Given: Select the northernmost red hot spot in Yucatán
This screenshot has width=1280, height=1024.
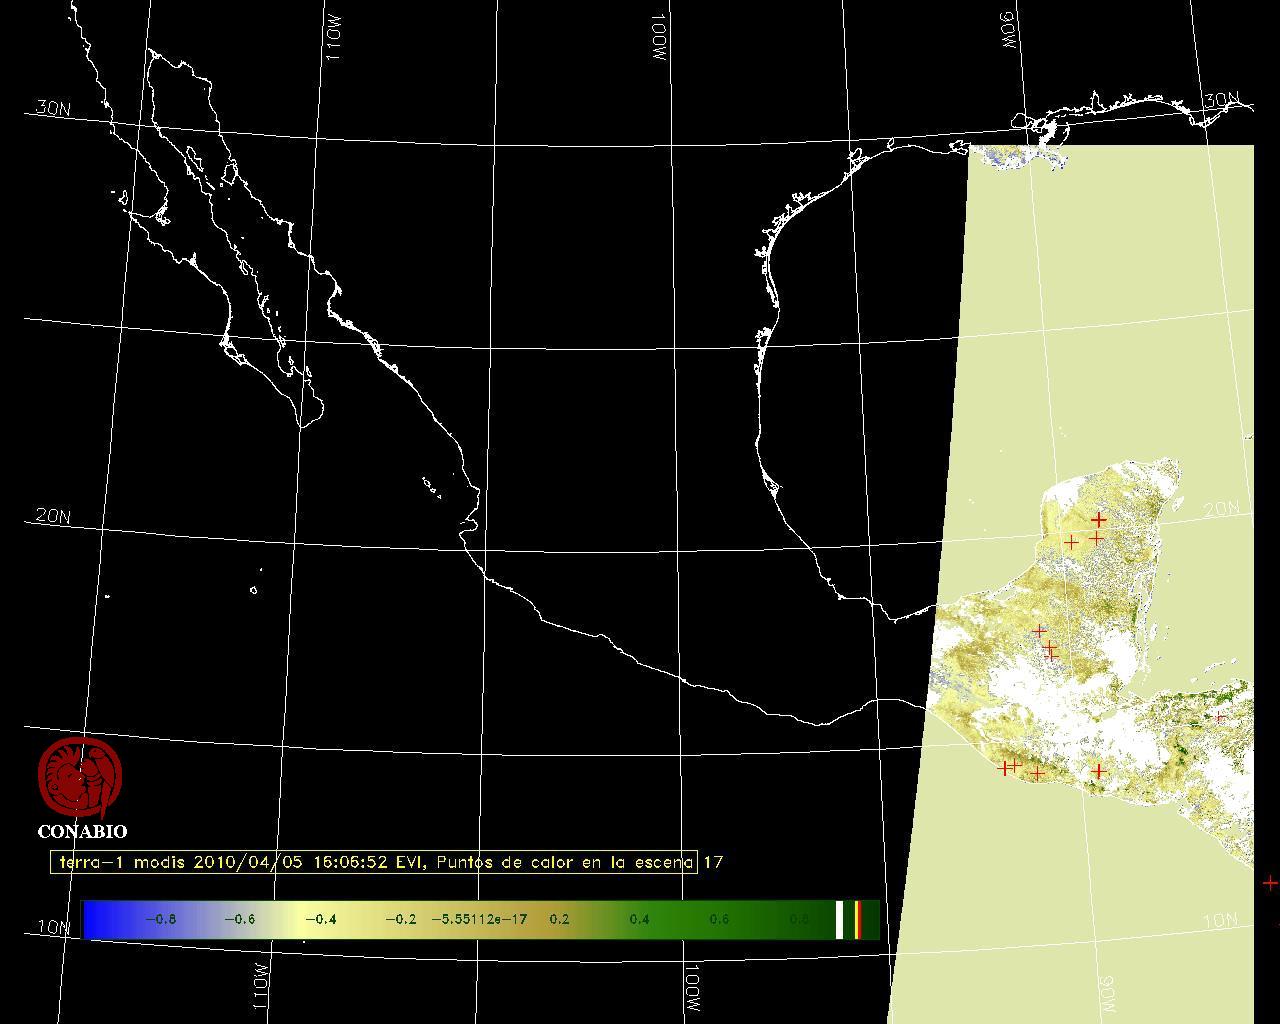Looking at the screenshot, I should 1098,519.
